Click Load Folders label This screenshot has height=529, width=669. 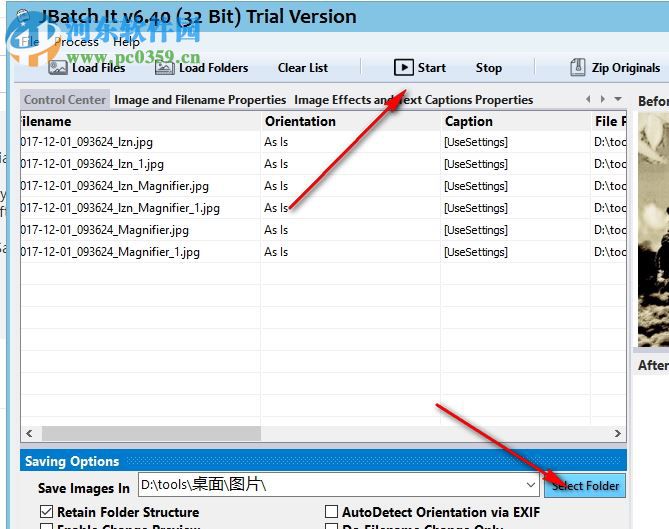(213, 68)
